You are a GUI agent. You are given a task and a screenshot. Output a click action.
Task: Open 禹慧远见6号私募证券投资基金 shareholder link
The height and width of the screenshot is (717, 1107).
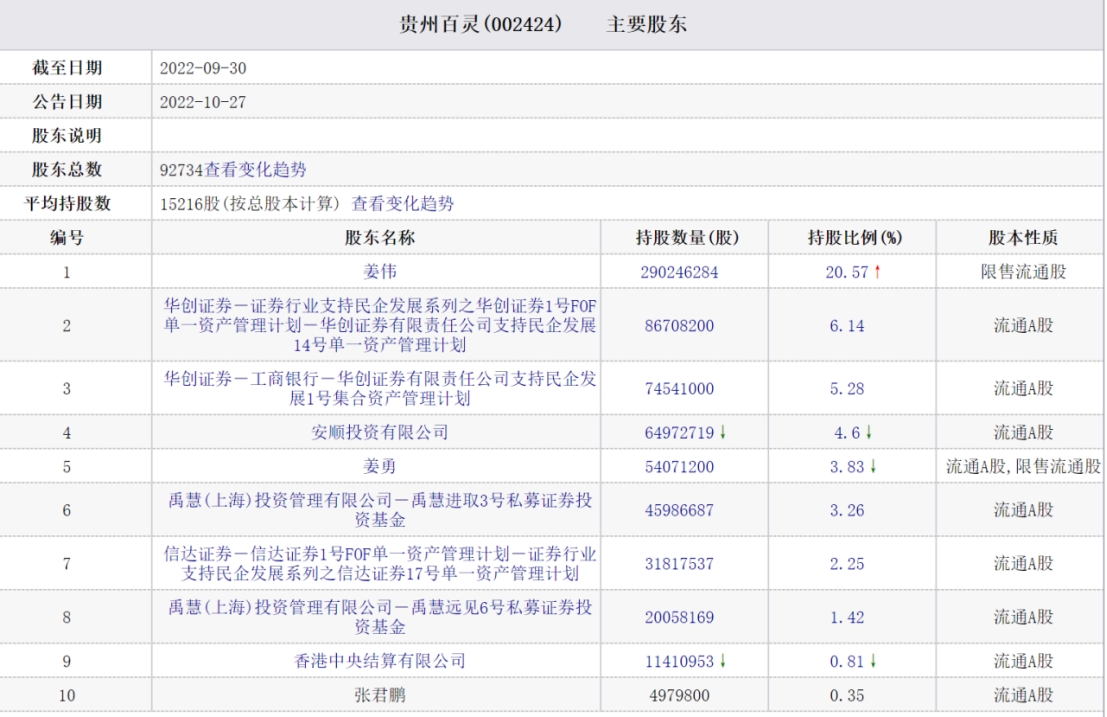click(x=379, y=617)
